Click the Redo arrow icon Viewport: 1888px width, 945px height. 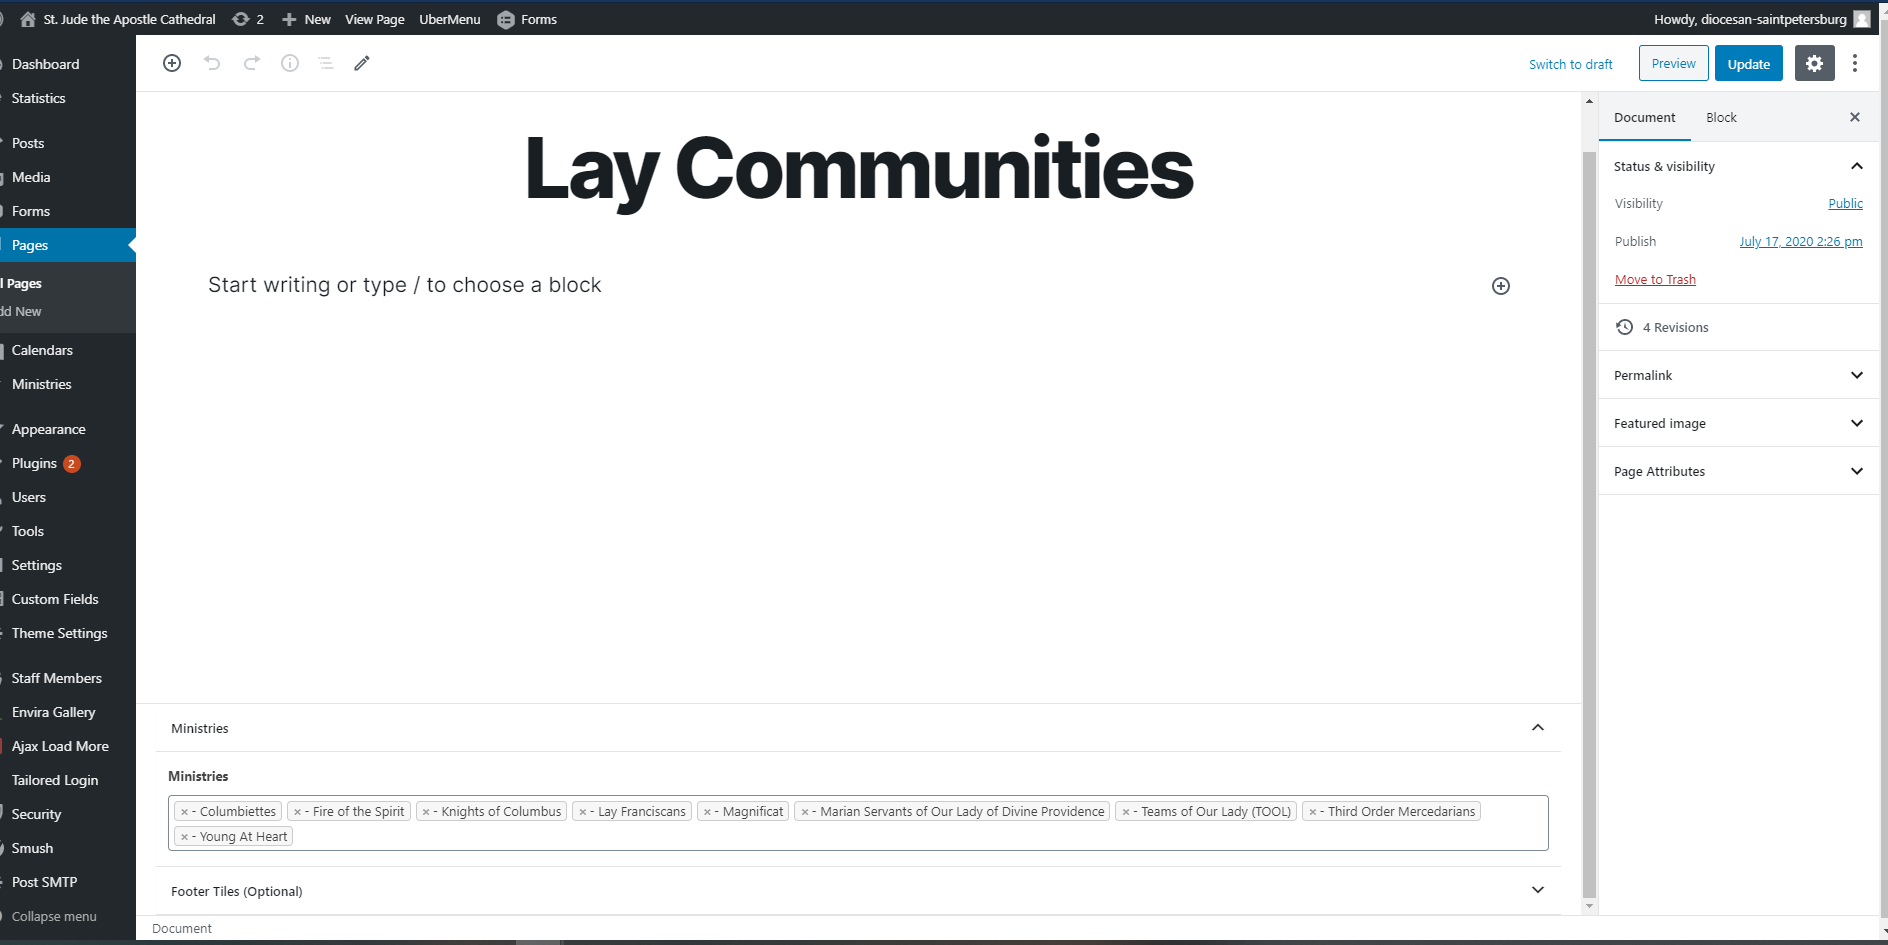point(252,63)
